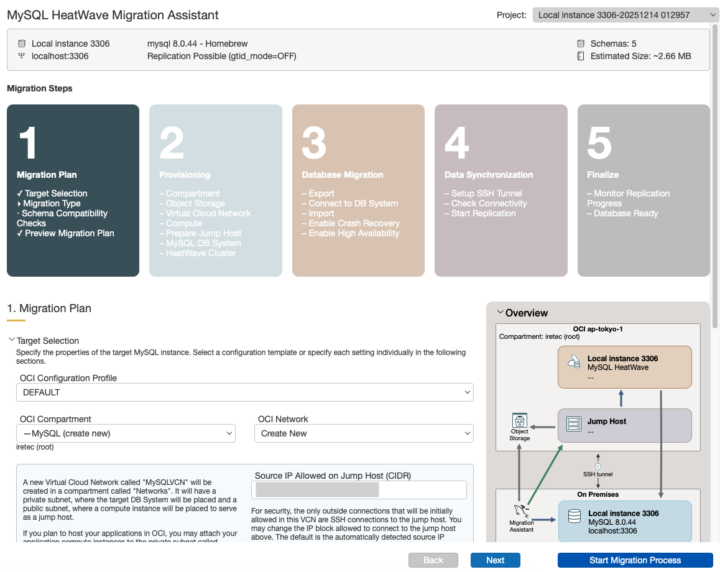Select the Database Migration step card
The width and height of the screenshot is (720, 572).
click(x=358, y=190)
